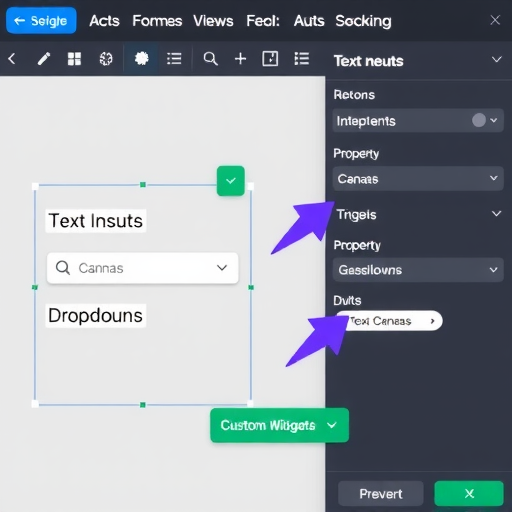Go back using the left chevron icon

12,59
